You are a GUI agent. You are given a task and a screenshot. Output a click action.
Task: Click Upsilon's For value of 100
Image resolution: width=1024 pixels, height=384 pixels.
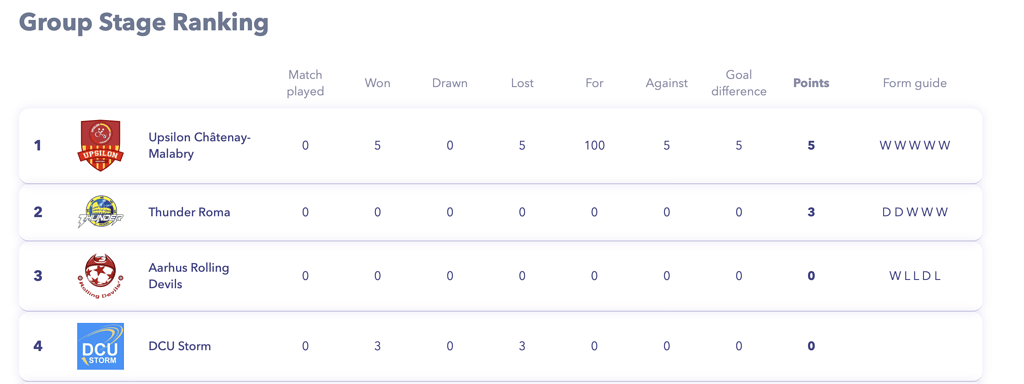coord(594,146)
